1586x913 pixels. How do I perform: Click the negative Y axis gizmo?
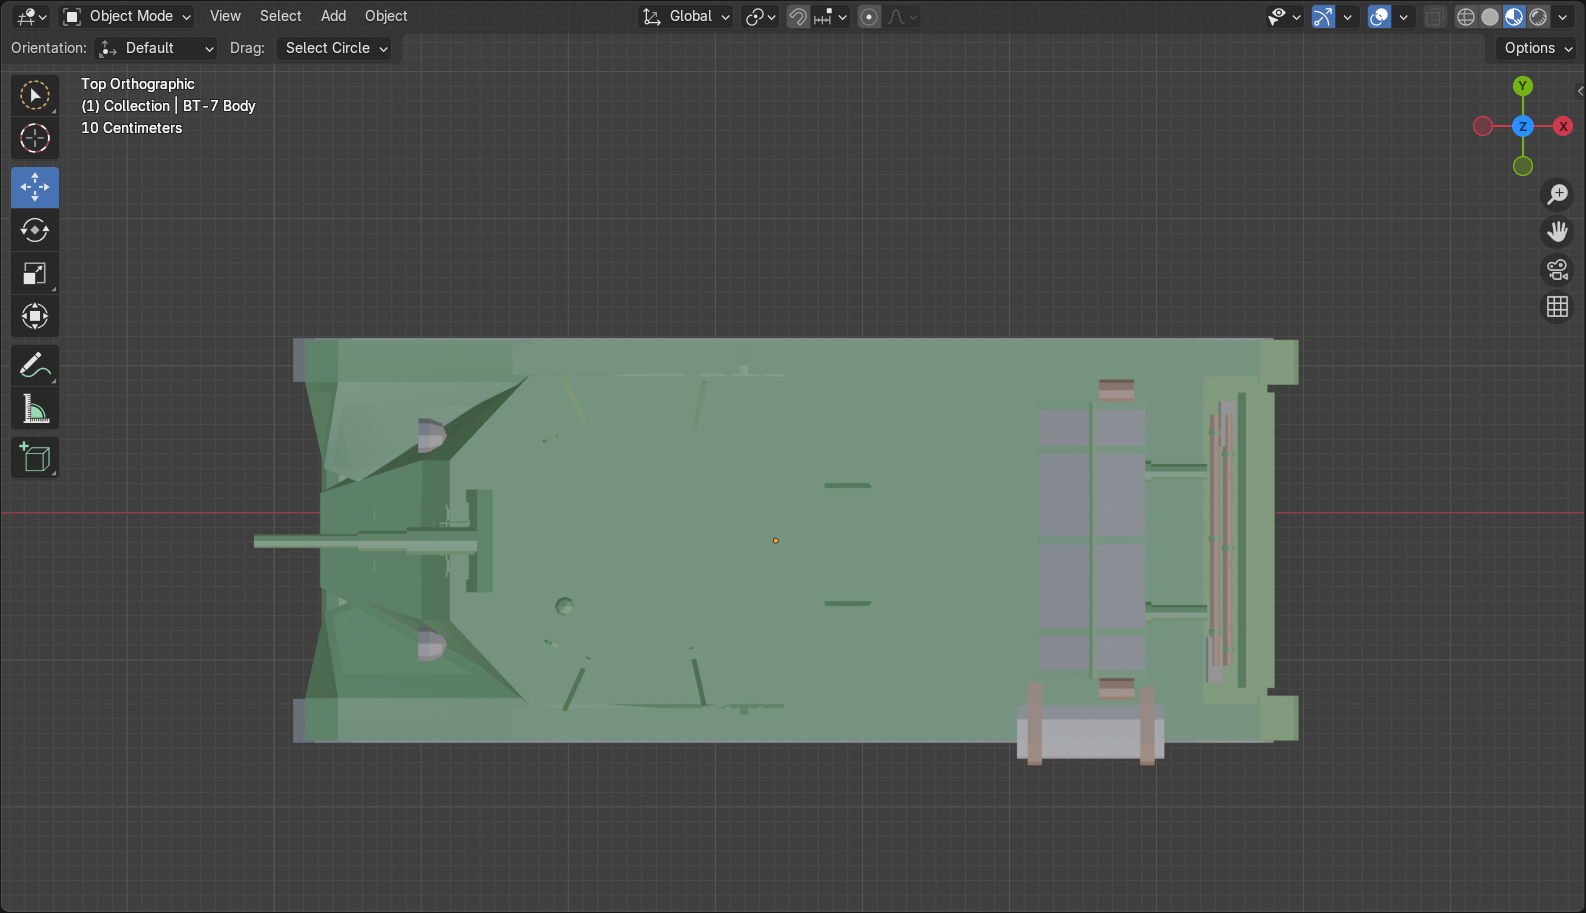1523,166
